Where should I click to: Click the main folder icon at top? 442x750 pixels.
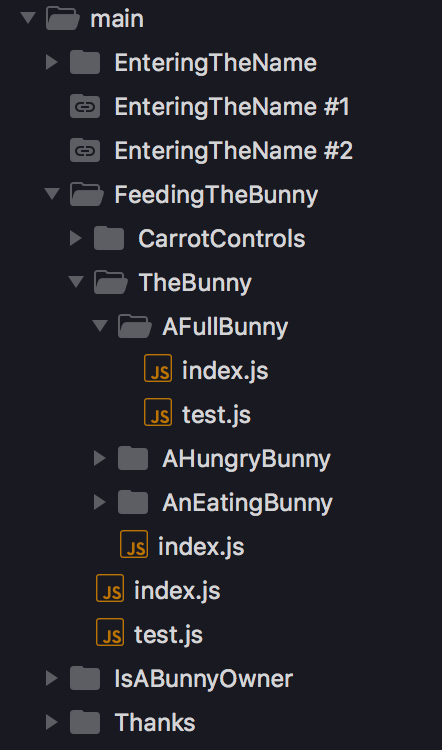tap(63, 19)
